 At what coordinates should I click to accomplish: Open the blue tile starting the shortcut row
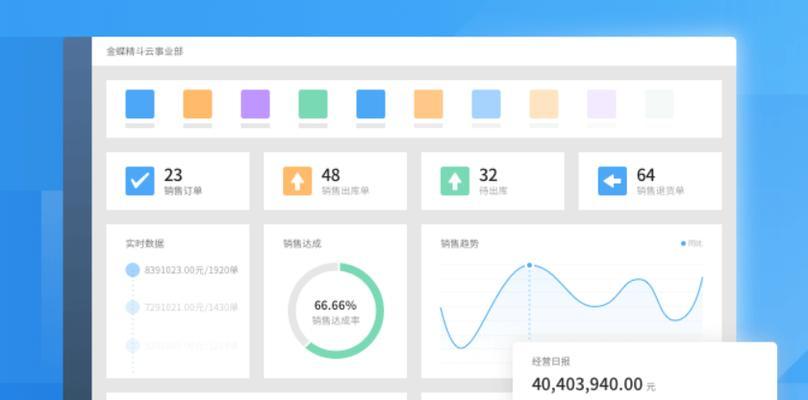140,104
